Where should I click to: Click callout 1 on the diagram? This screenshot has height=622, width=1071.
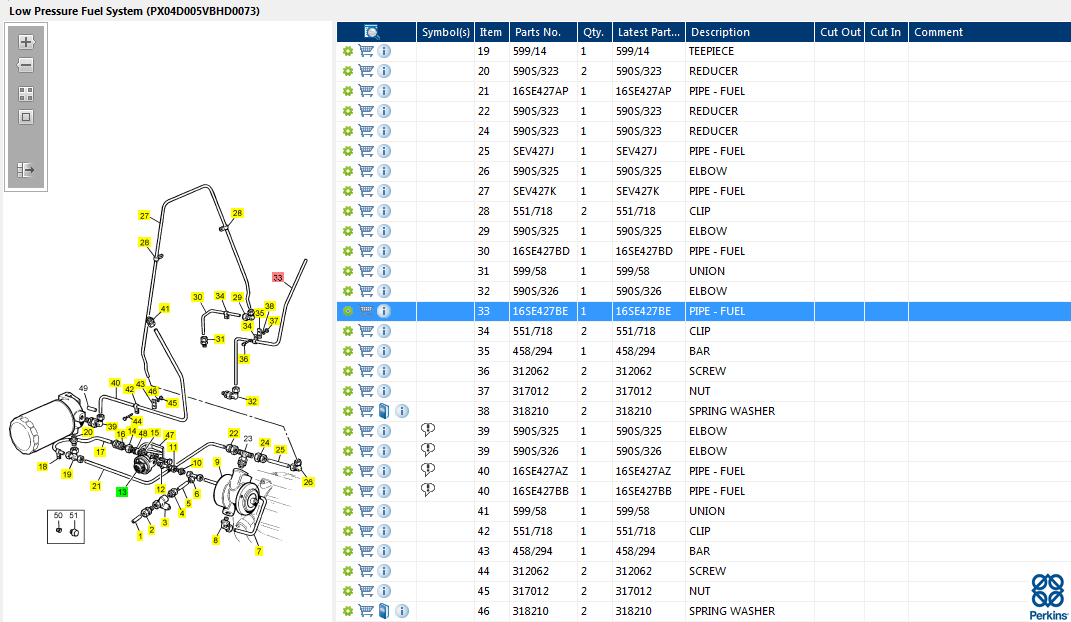pyautogui.click(x=140, y=536)
